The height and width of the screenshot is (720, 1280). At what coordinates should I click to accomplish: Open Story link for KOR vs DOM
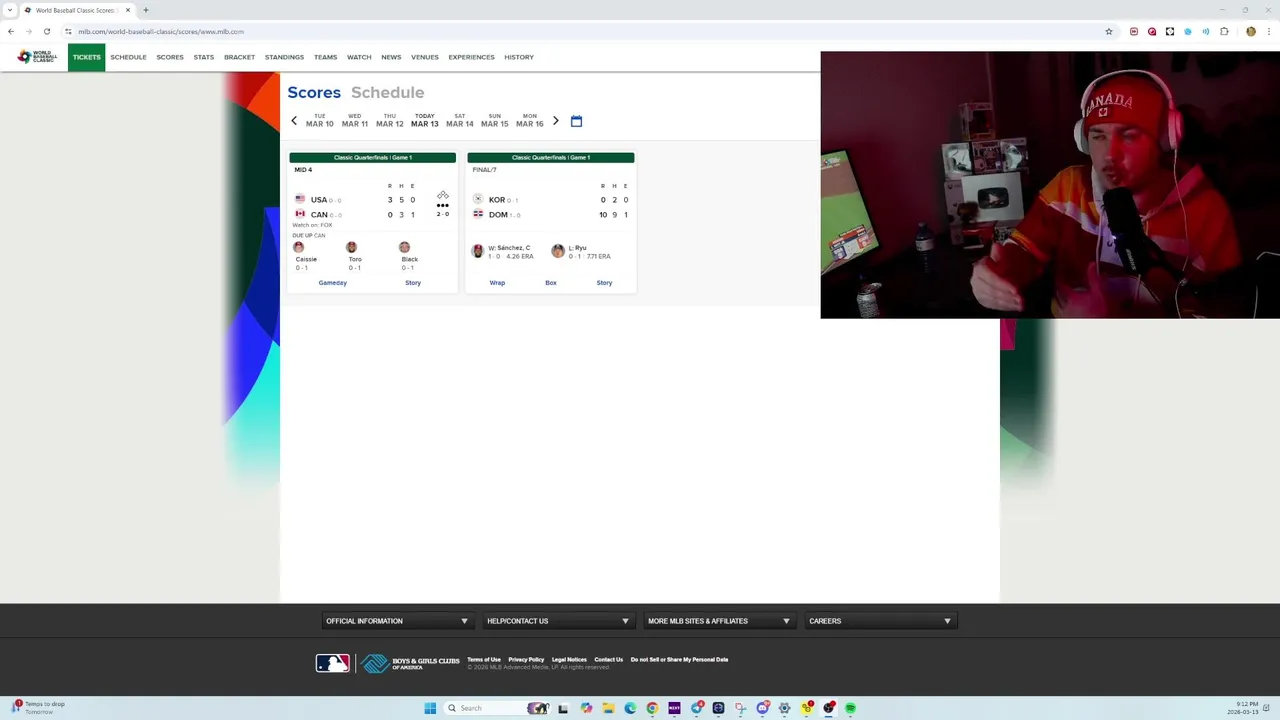tap(604, 283)
